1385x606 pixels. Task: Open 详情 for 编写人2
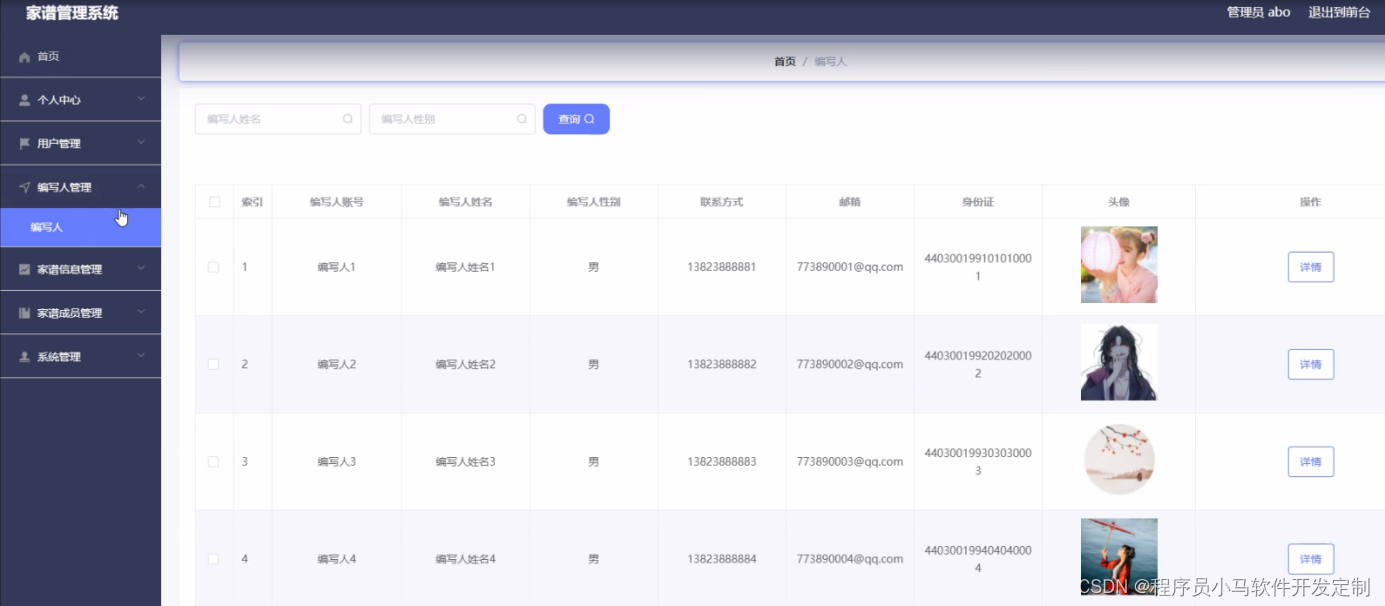pos(1310,364)
